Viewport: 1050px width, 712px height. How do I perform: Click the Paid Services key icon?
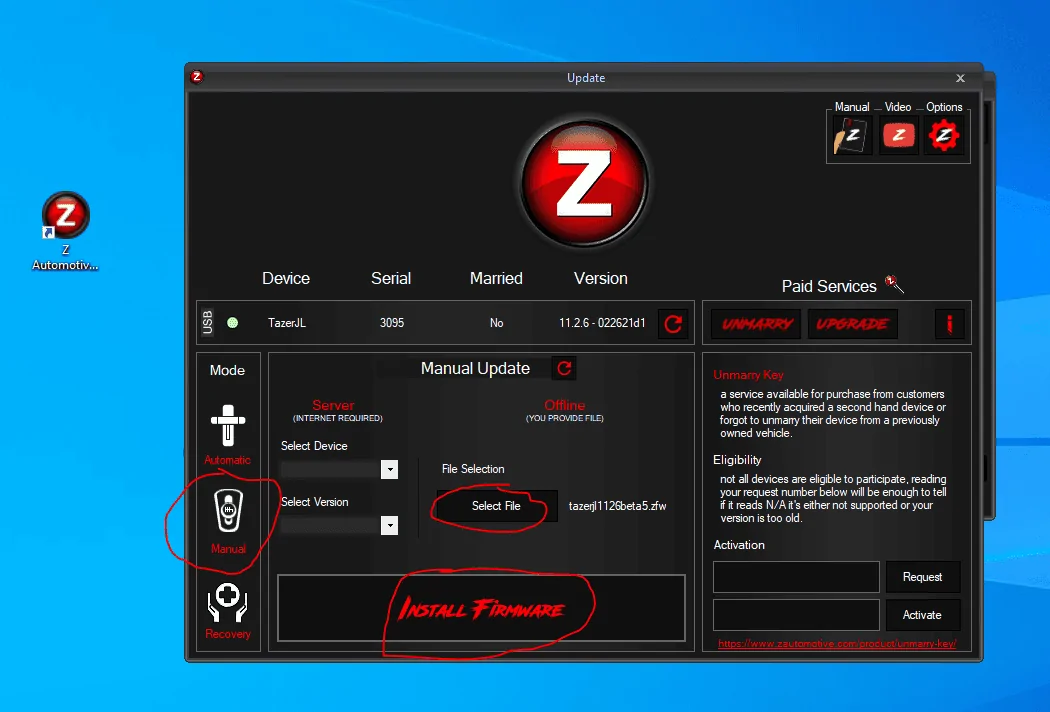(894, 284)
